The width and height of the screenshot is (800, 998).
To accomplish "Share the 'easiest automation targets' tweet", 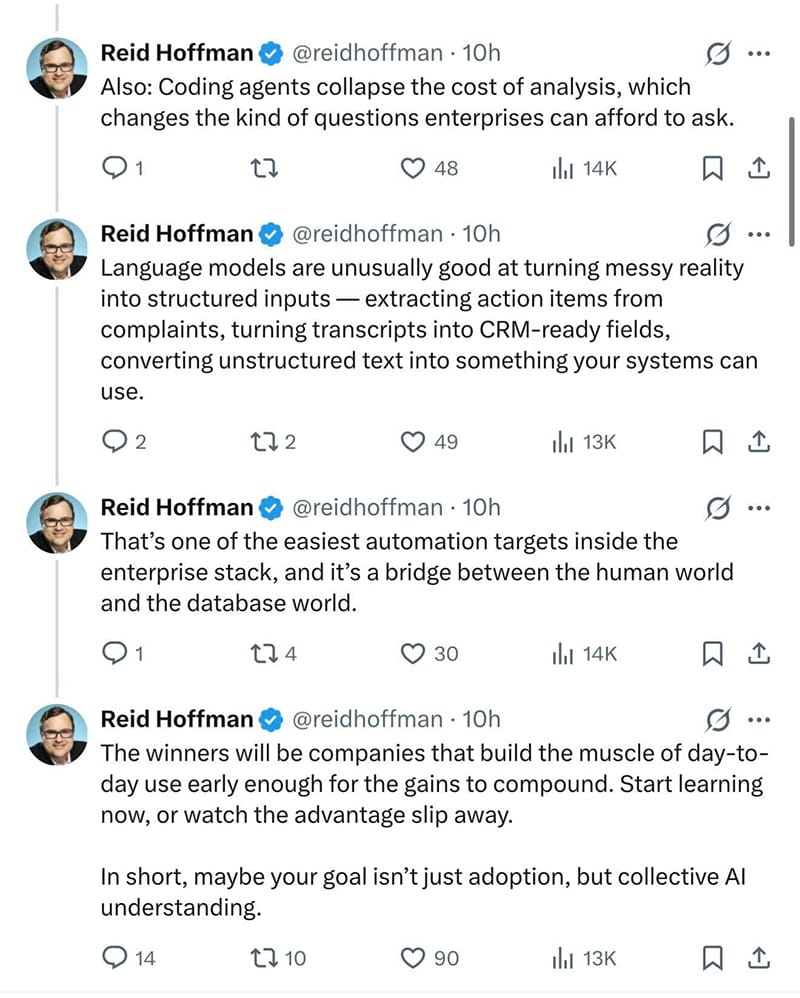I will 759,654.
